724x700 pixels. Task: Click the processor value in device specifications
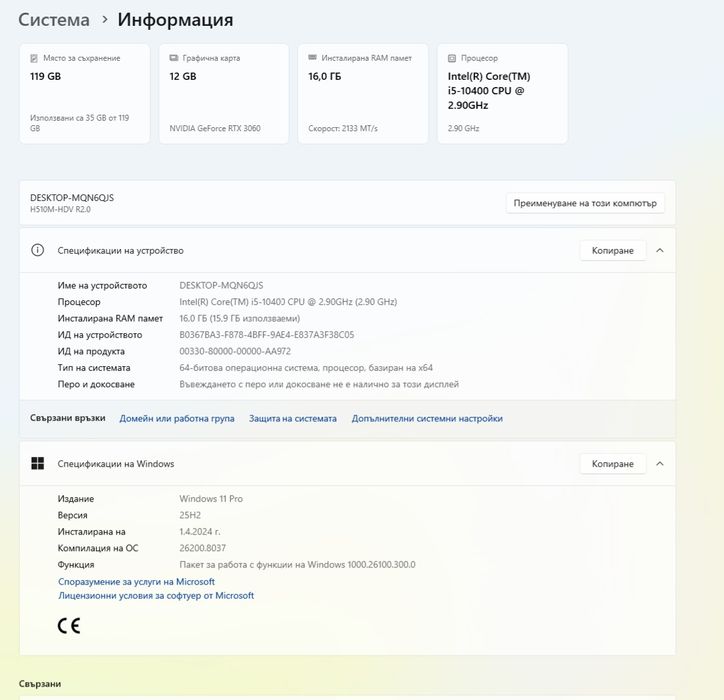point(288,302)
